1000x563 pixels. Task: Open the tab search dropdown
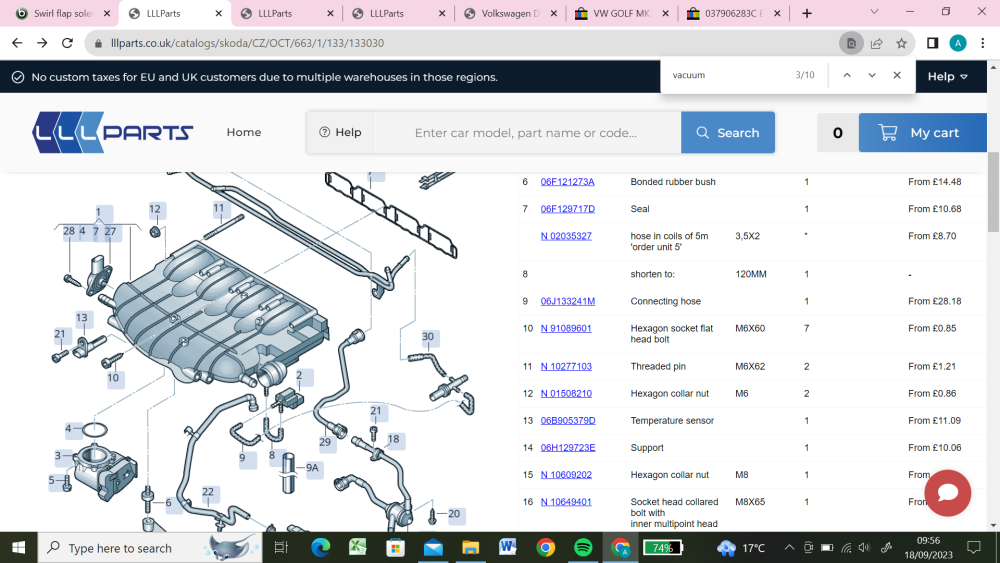pyautogui.click(x=874, y=12)
